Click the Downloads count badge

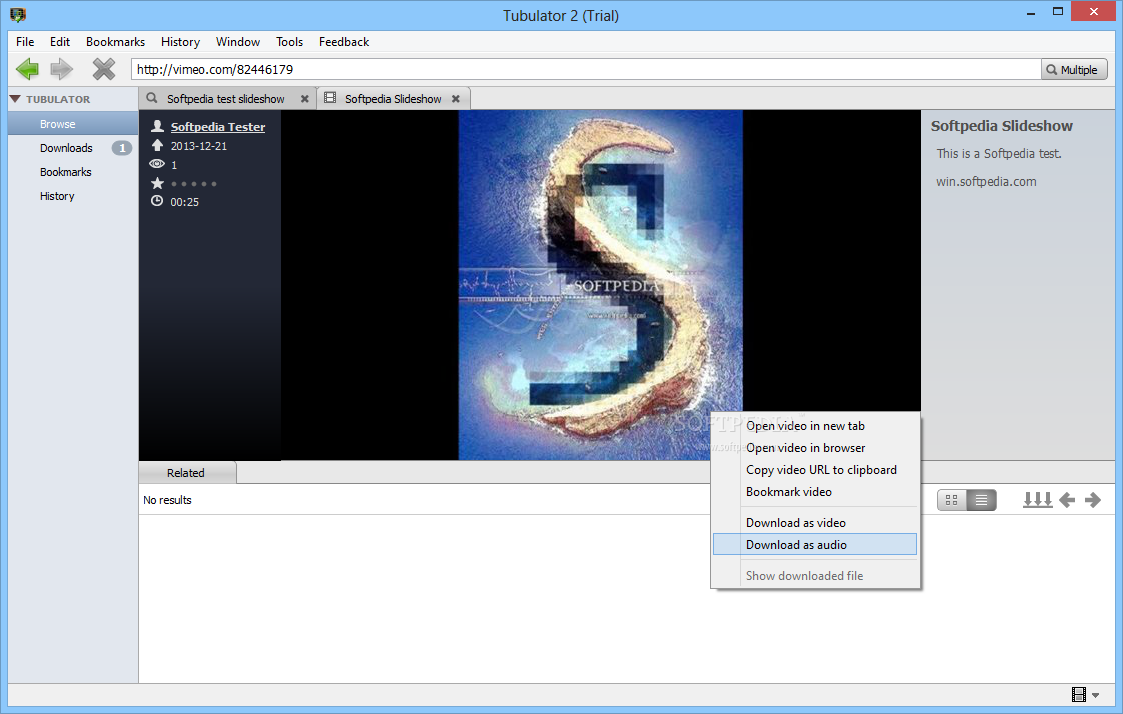[122, 148]
